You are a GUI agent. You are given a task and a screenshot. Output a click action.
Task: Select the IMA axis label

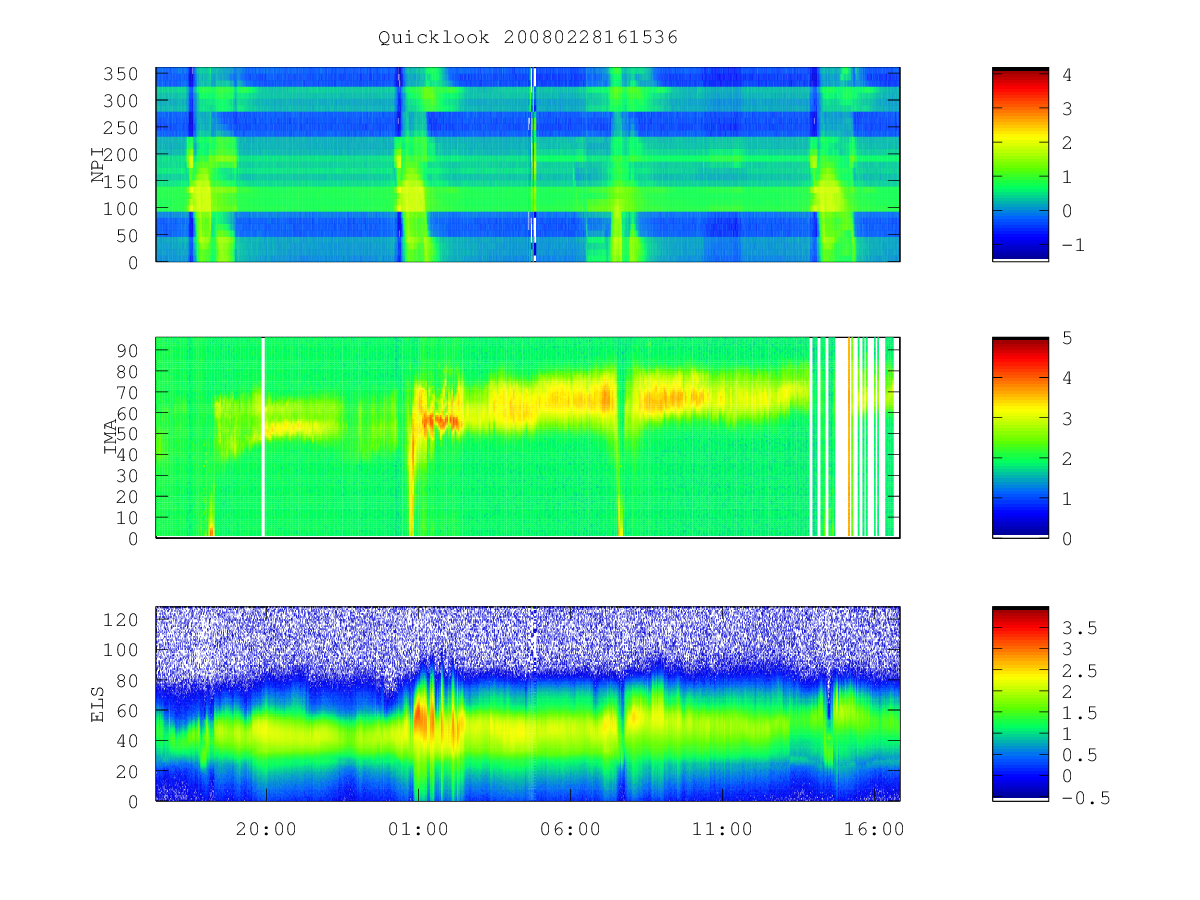[112, 437]
